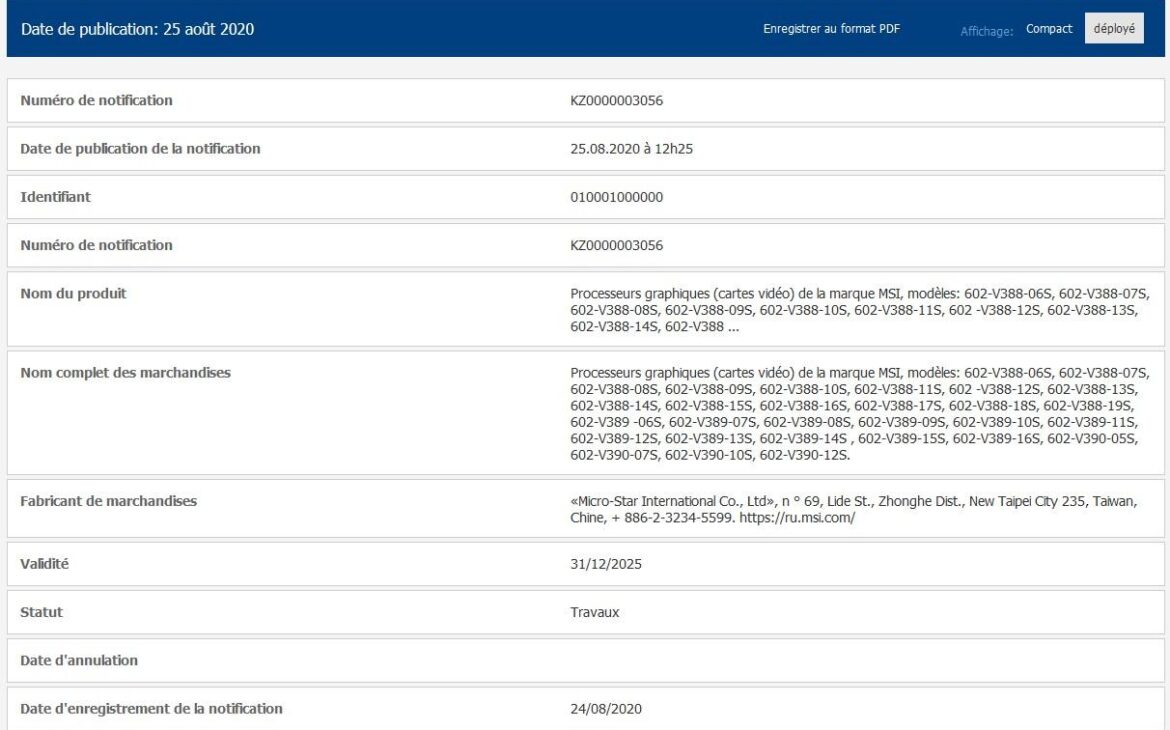Image resolution: width=1170 pixels, height=730 pixels.
Task: Click the Enregistrer au format PDF link
Action: 831,29
